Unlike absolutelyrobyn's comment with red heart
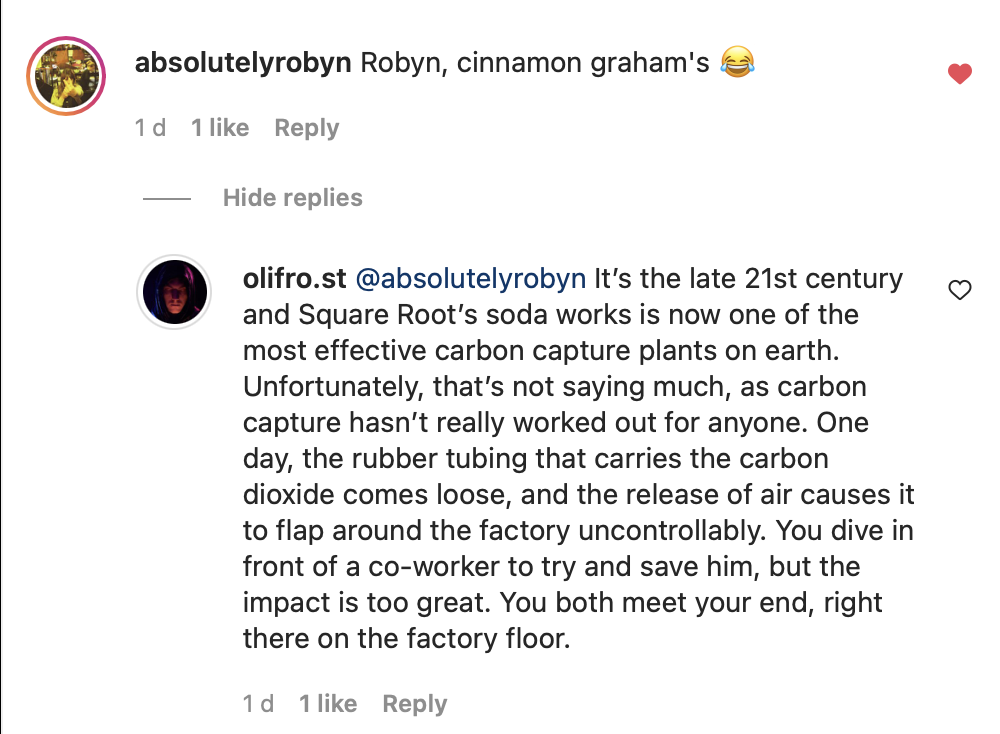Viewport: 1000px width, 734px height. pyautogui.click(x=960, y=74)
